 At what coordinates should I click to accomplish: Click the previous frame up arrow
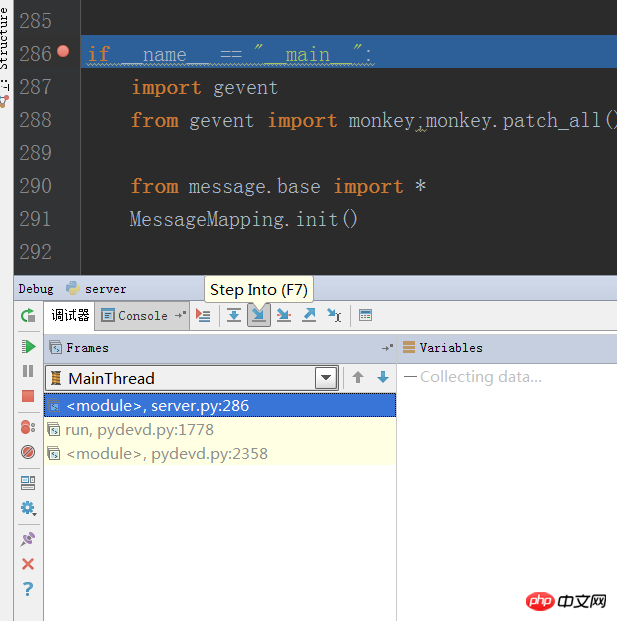[358, 378]
